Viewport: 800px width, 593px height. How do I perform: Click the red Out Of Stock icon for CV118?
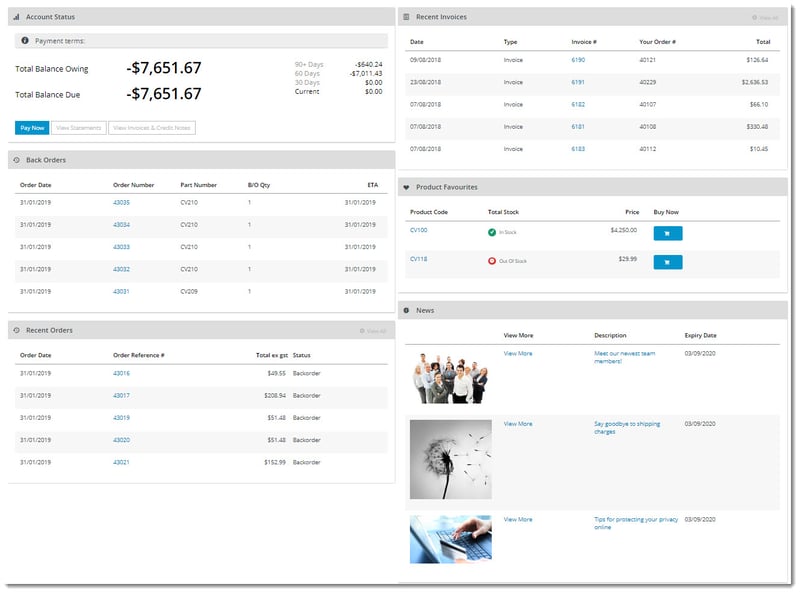coord(492,261)
